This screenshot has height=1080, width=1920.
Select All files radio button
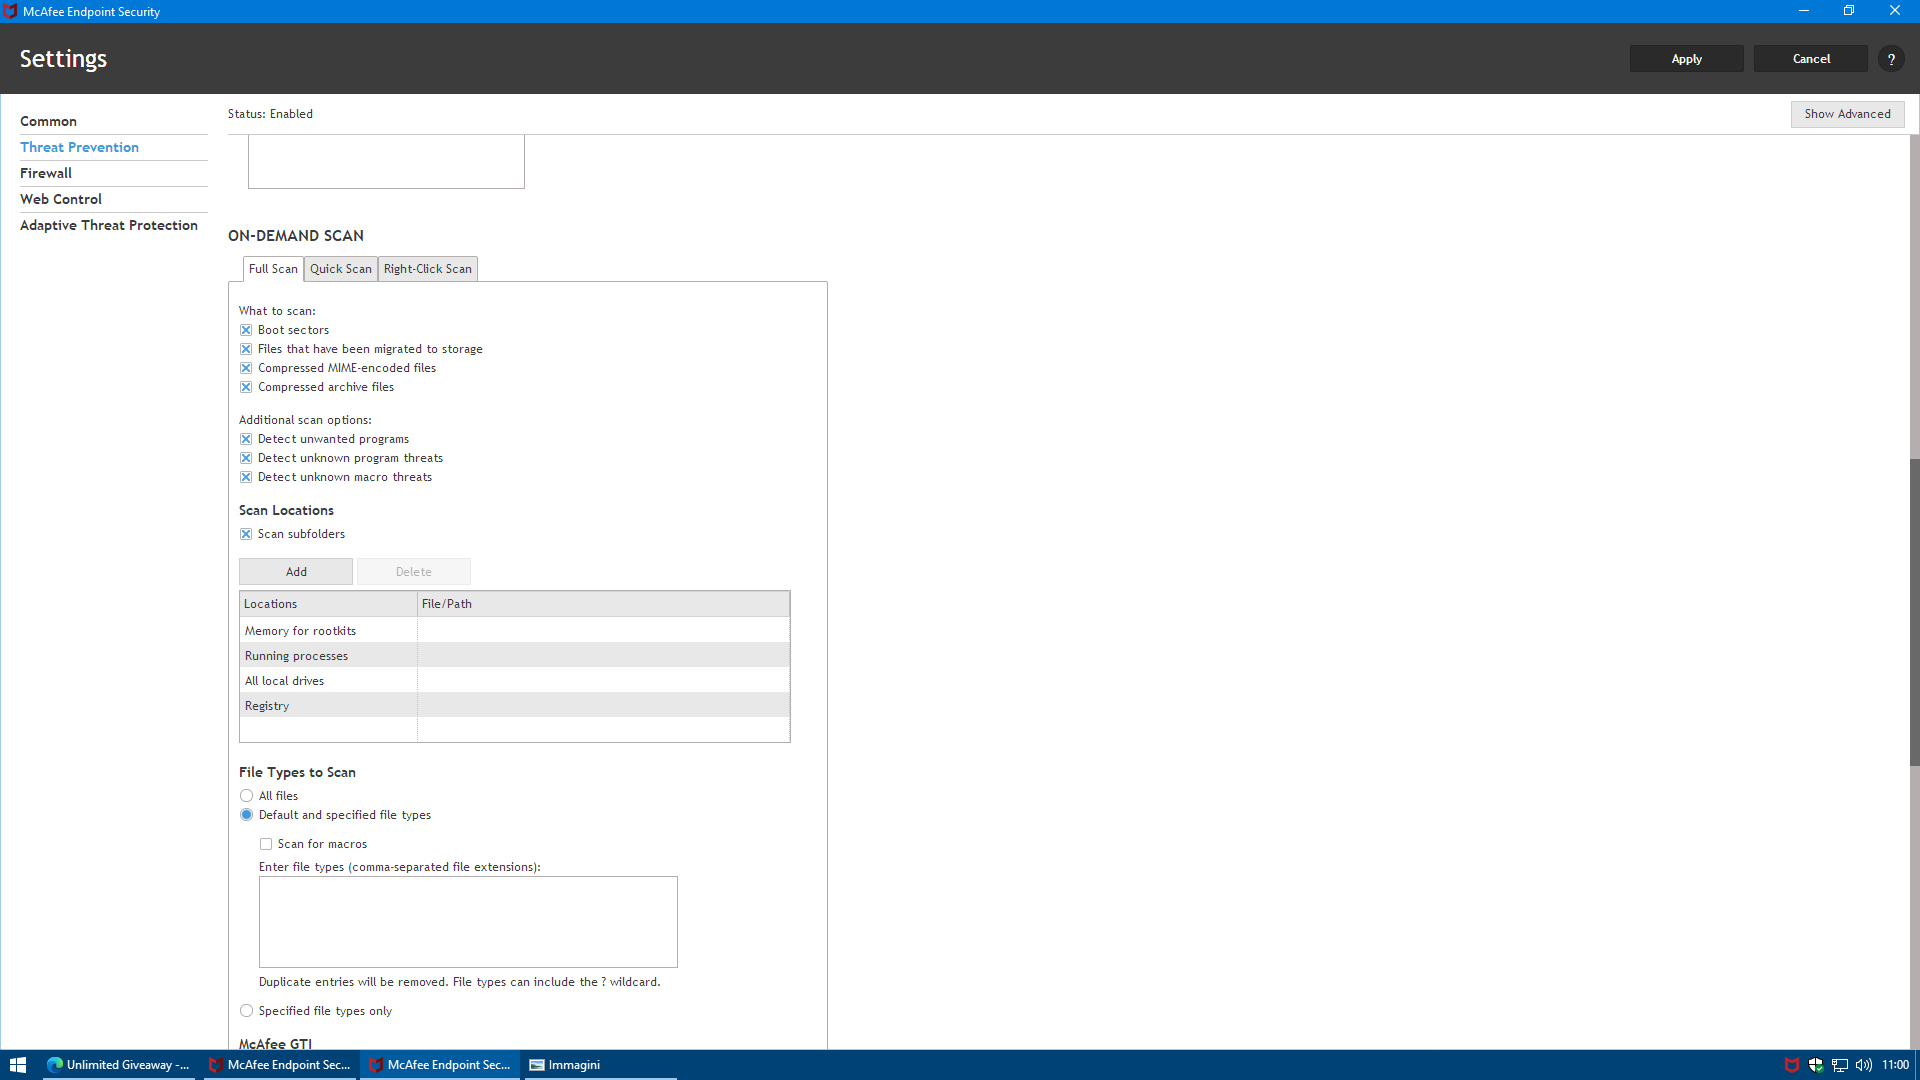246,796
